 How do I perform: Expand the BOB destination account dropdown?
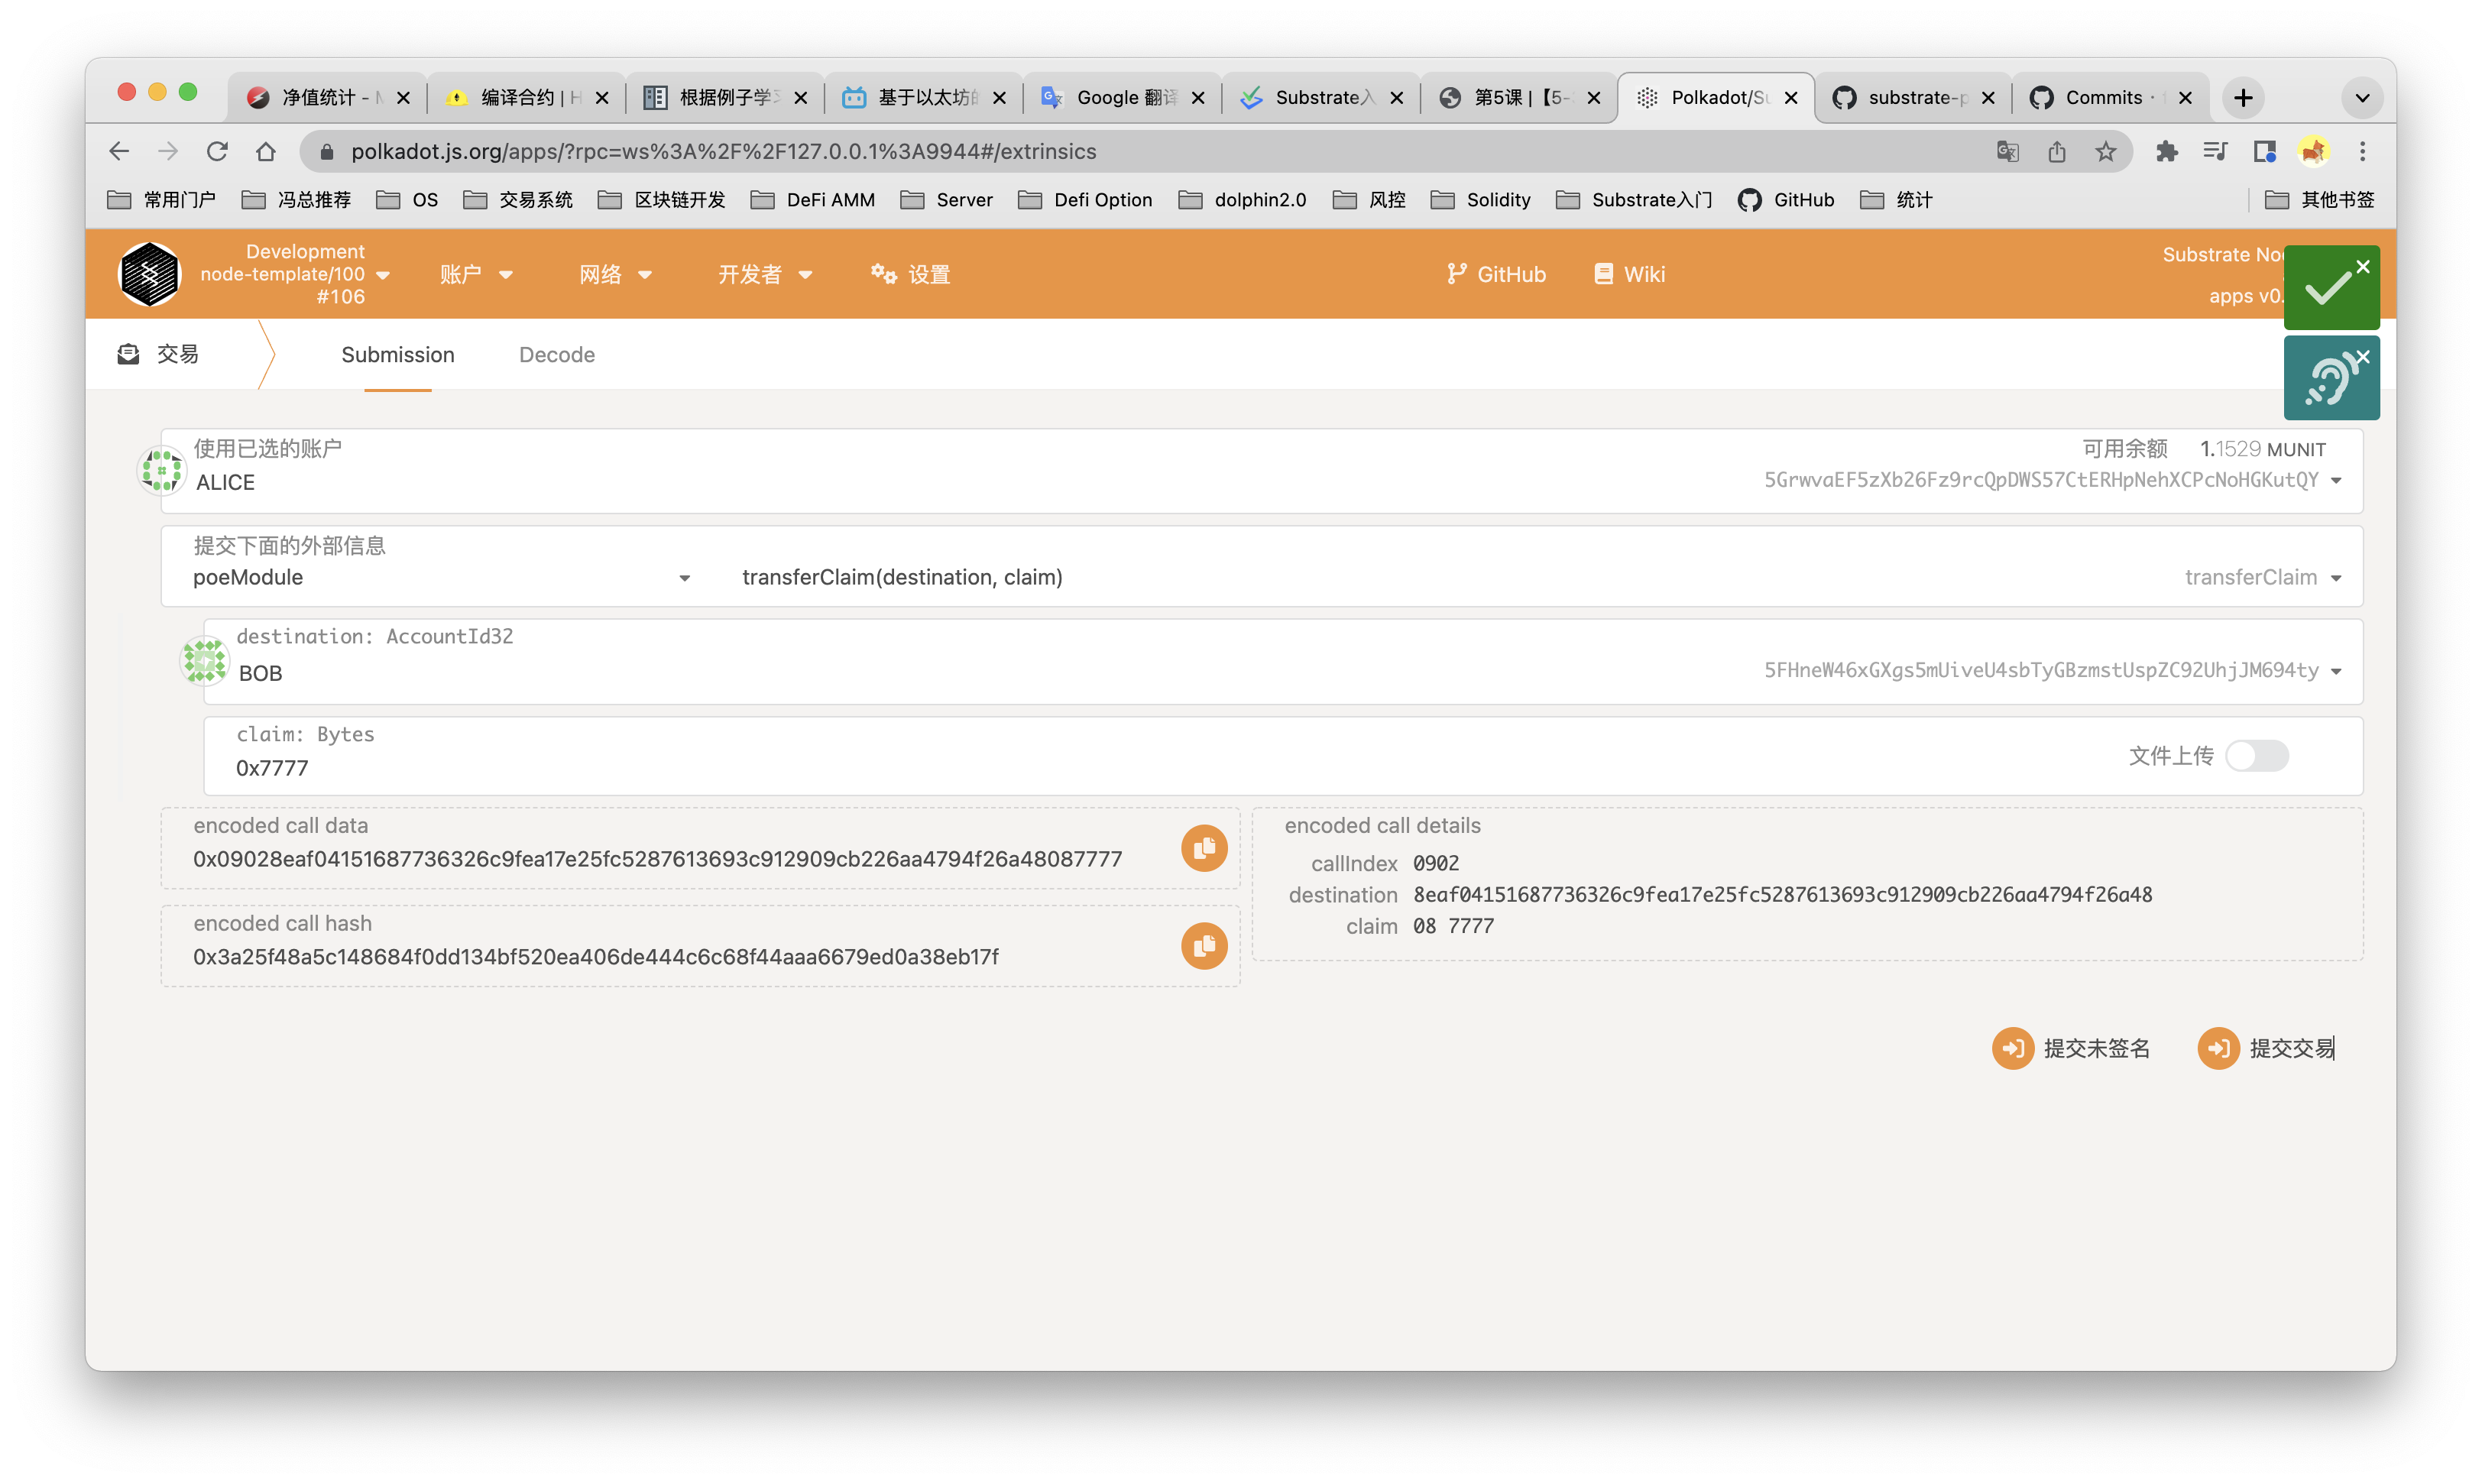tap(2336, 671)
